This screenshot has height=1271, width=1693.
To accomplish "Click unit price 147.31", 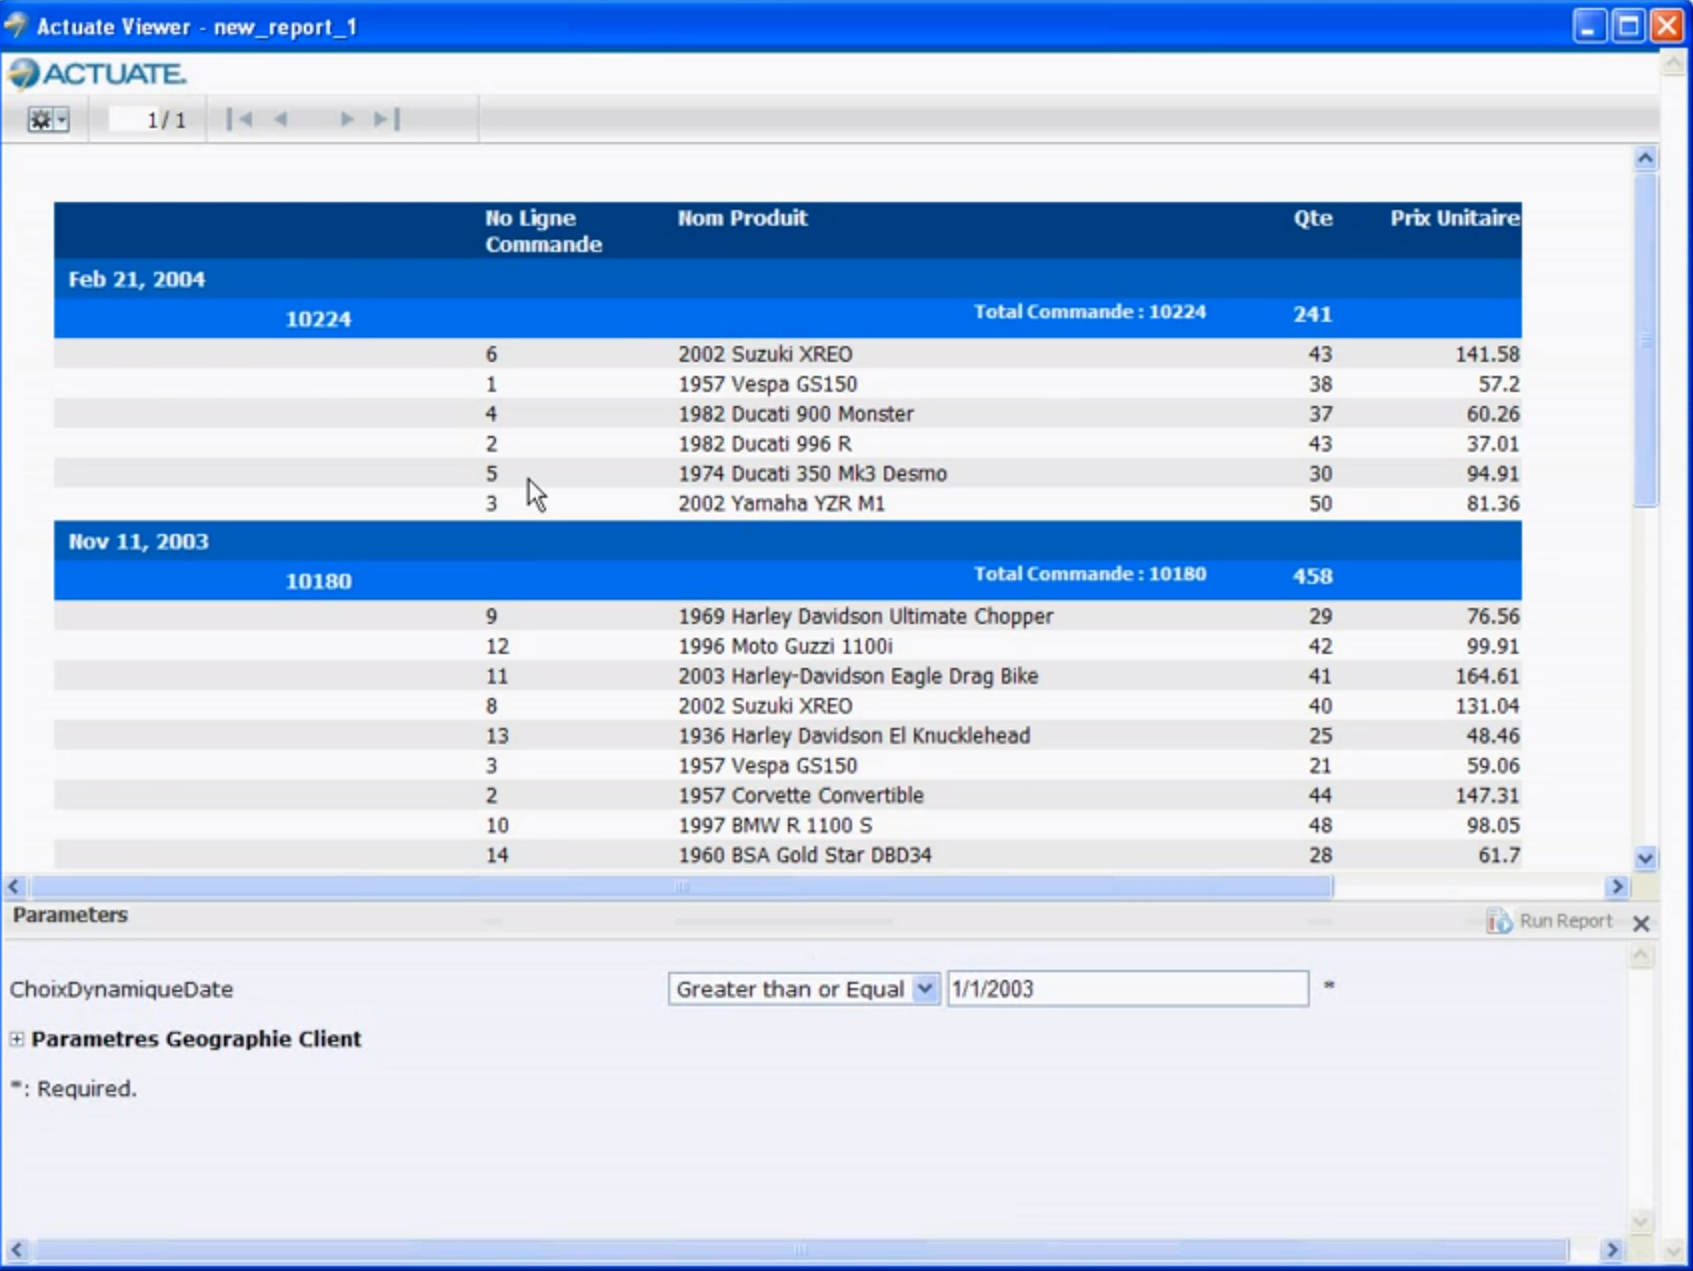I will (x=1487, y=796).
